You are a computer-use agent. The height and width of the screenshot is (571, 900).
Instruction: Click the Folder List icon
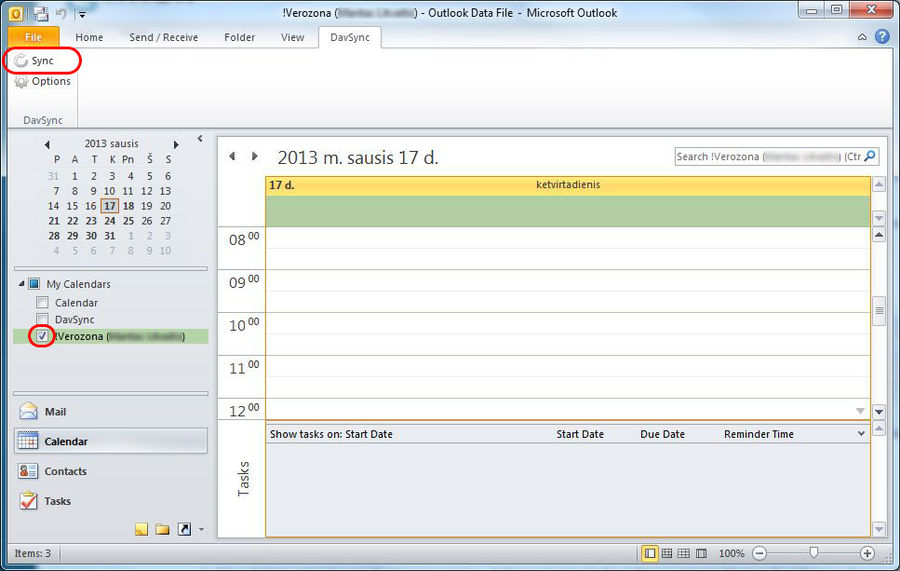pyautogui.click(x=162, y=529)
